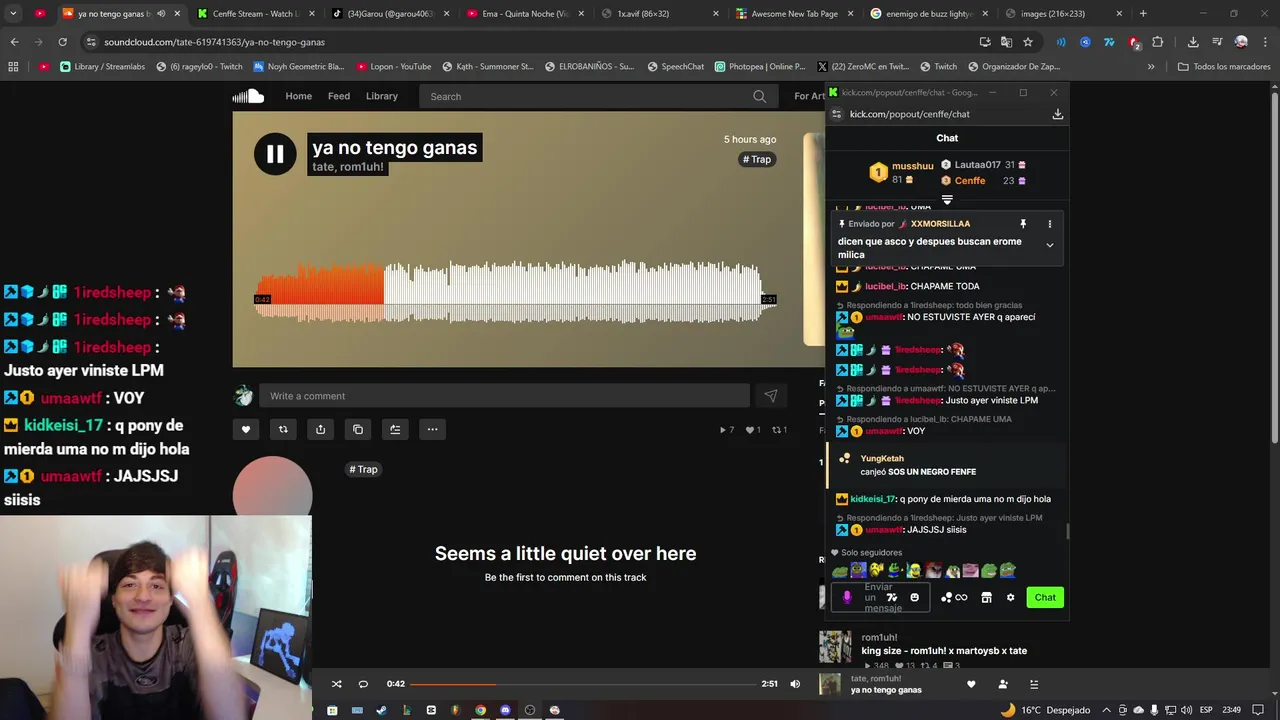
Task: Open the Feed tab on SoundCloud
Action: pyautogui.click(x=339, y=96)
